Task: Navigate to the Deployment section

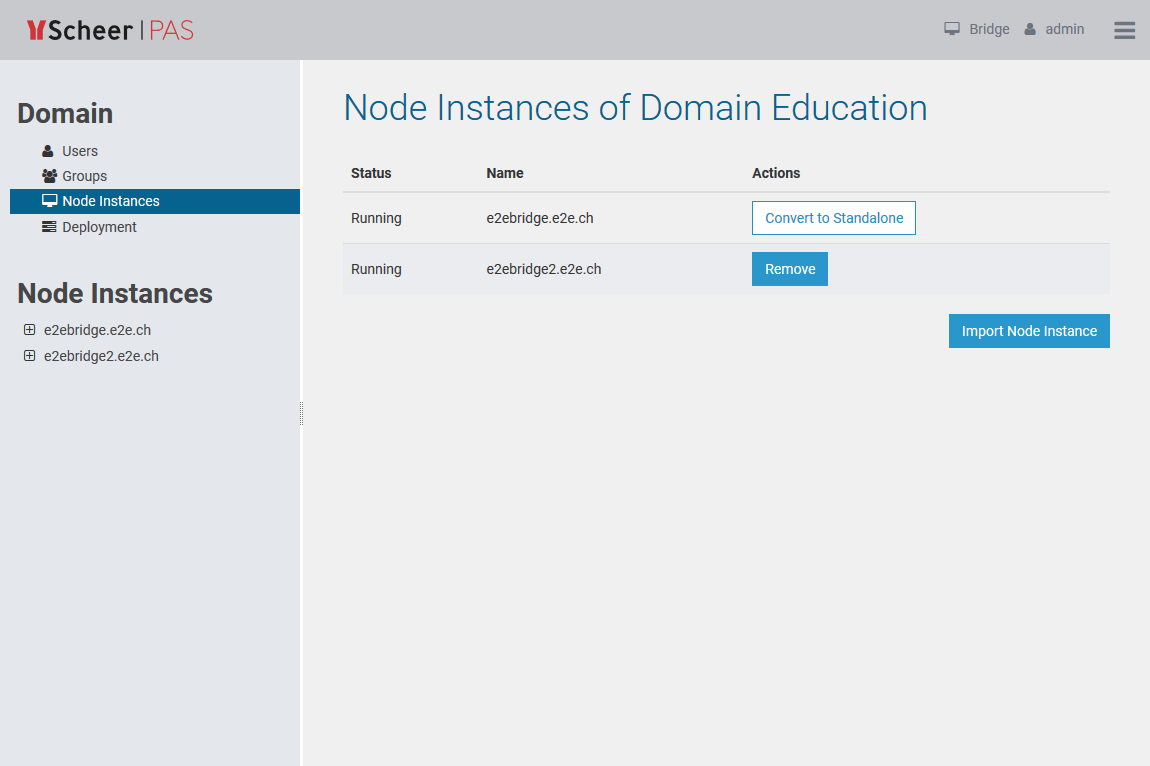Action: (99, 226)
